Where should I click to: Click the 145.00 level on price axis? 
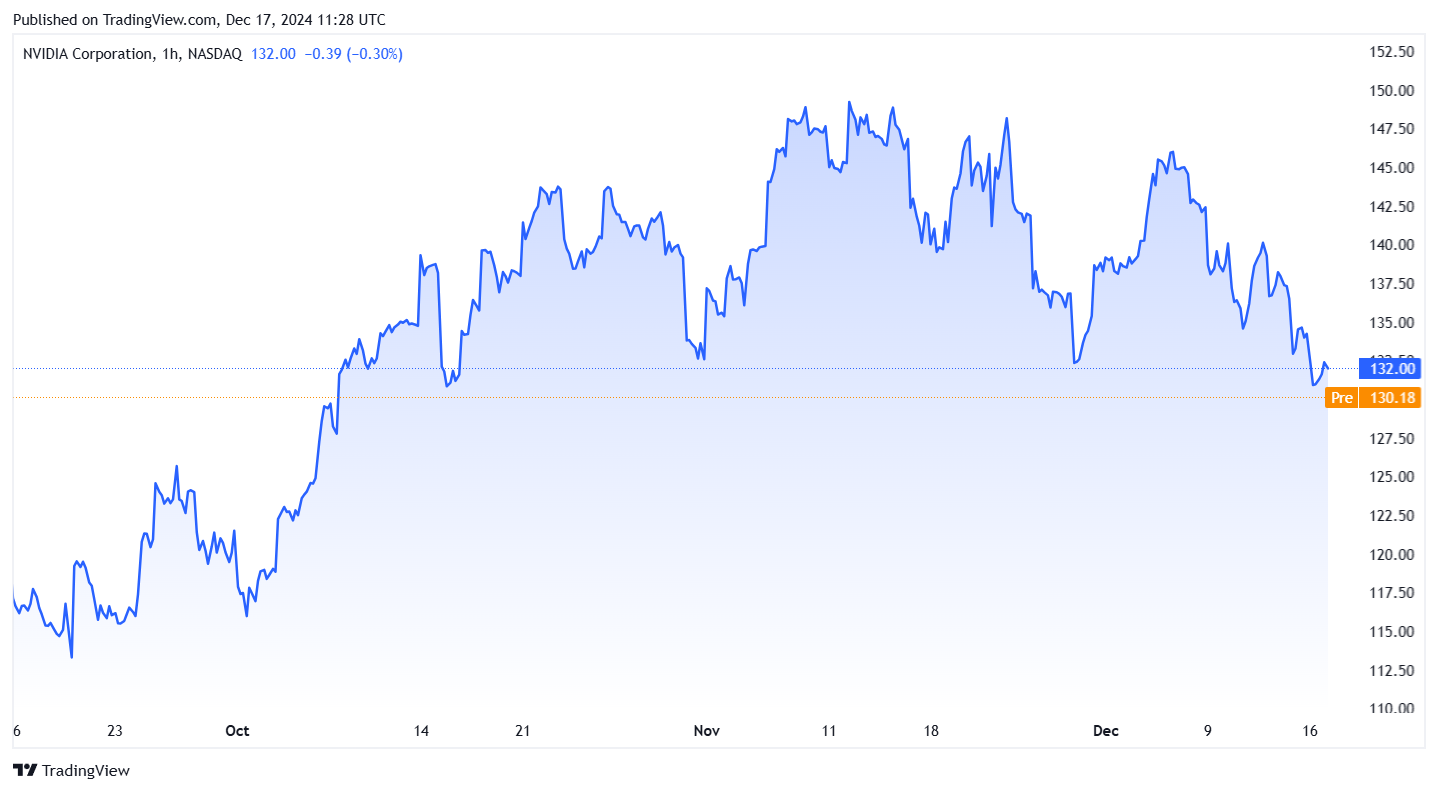[1392, 168]
